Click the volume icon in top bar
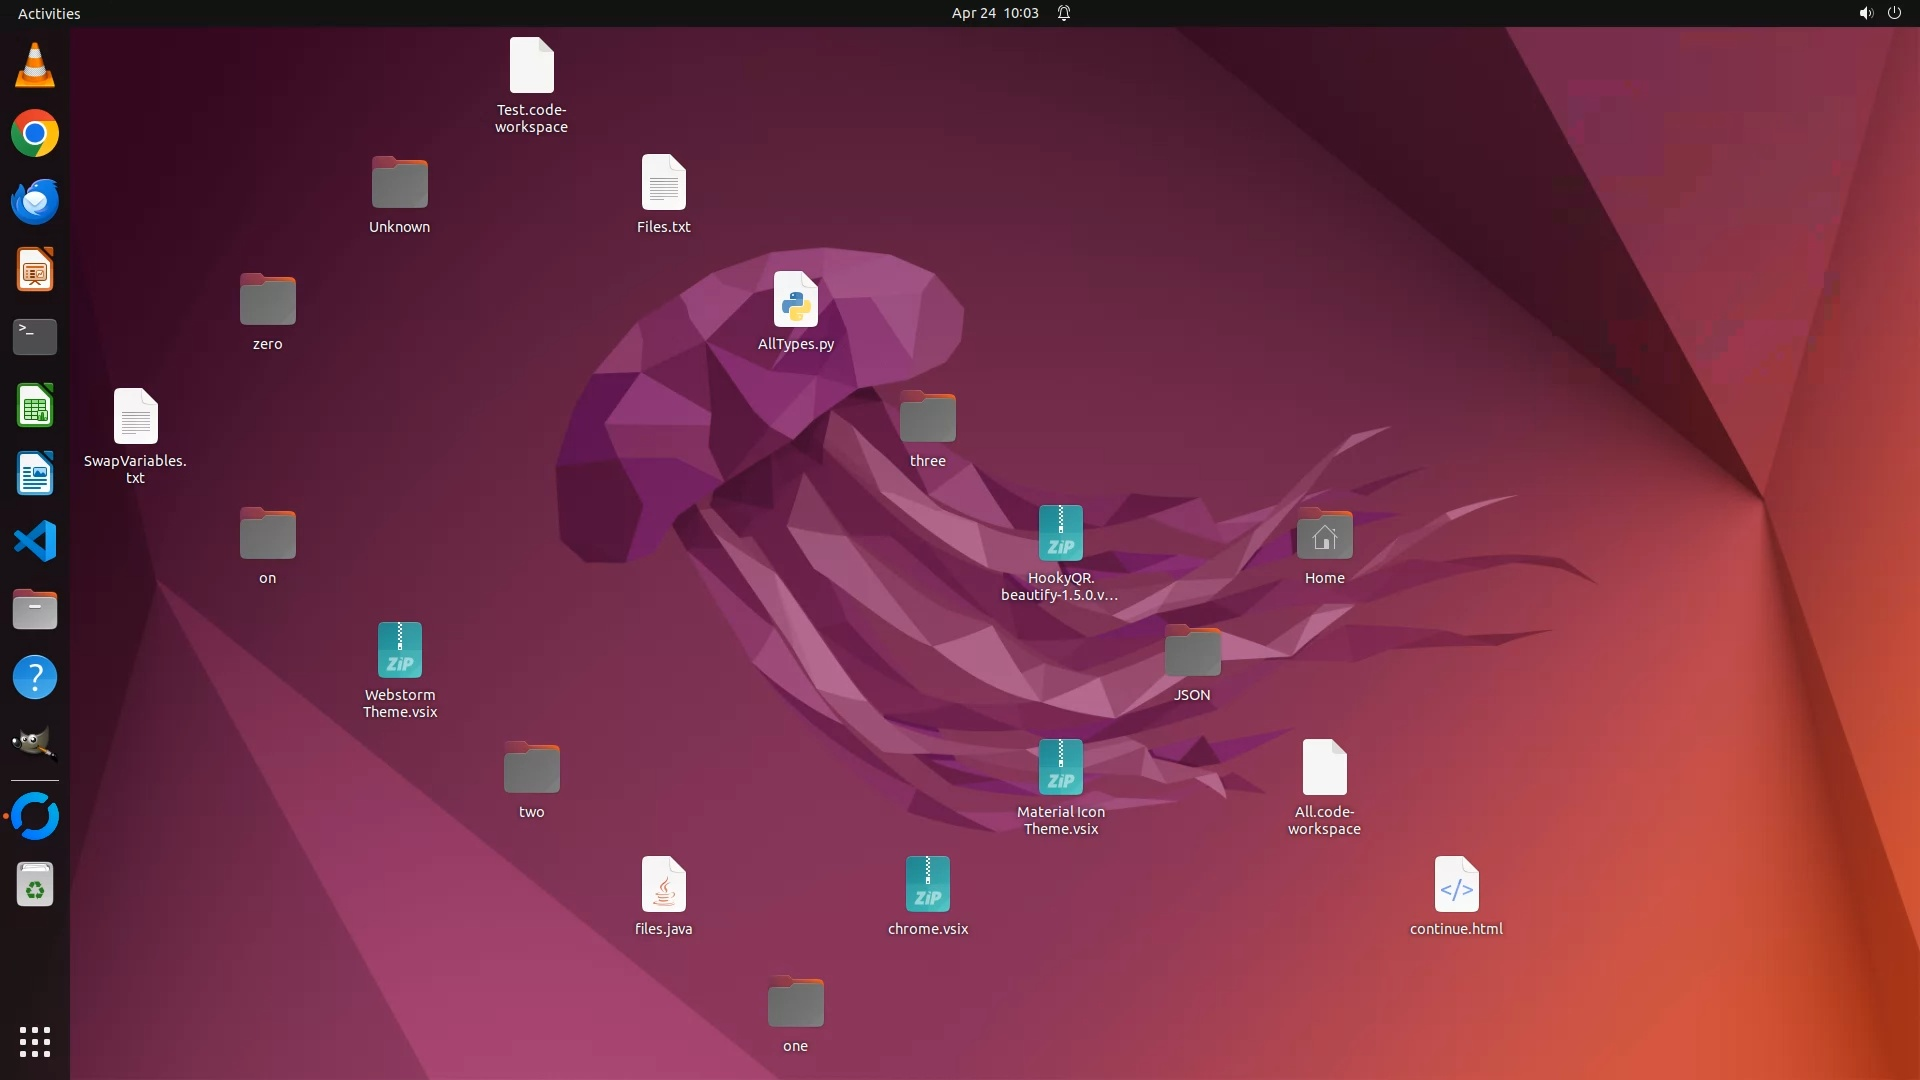Viewport: 1920px width, 1080px height. pos(1865,13)
